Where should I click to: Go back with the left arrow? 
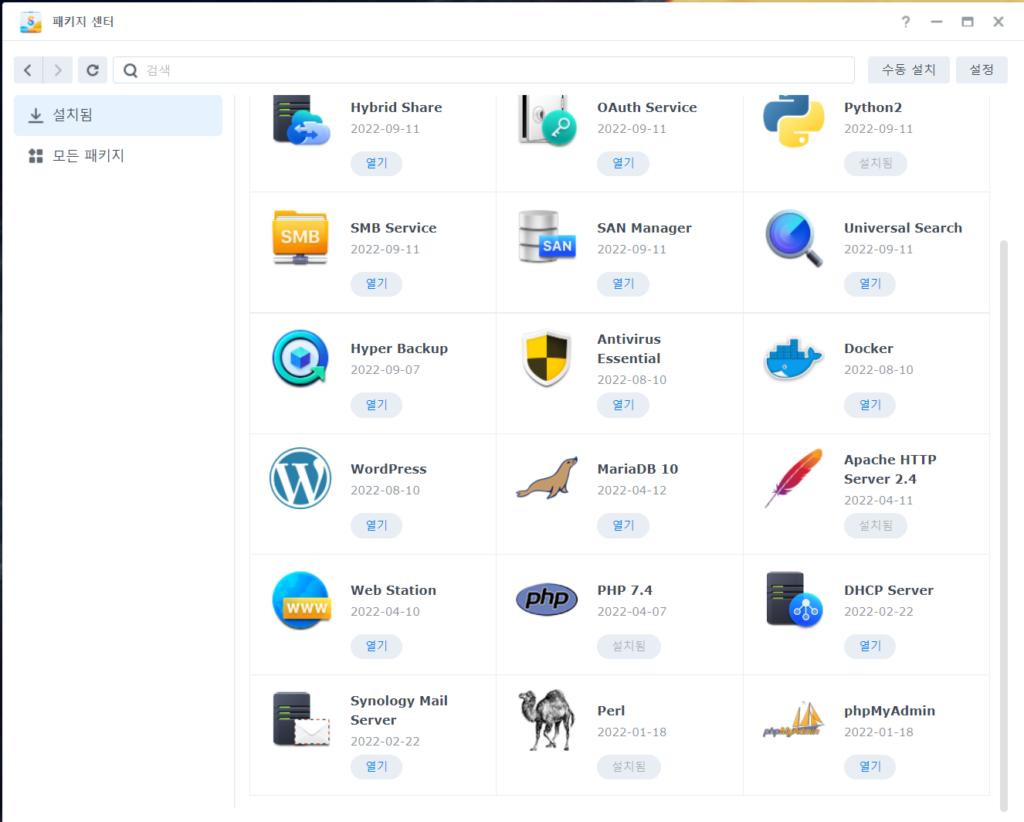coord(28,70)
